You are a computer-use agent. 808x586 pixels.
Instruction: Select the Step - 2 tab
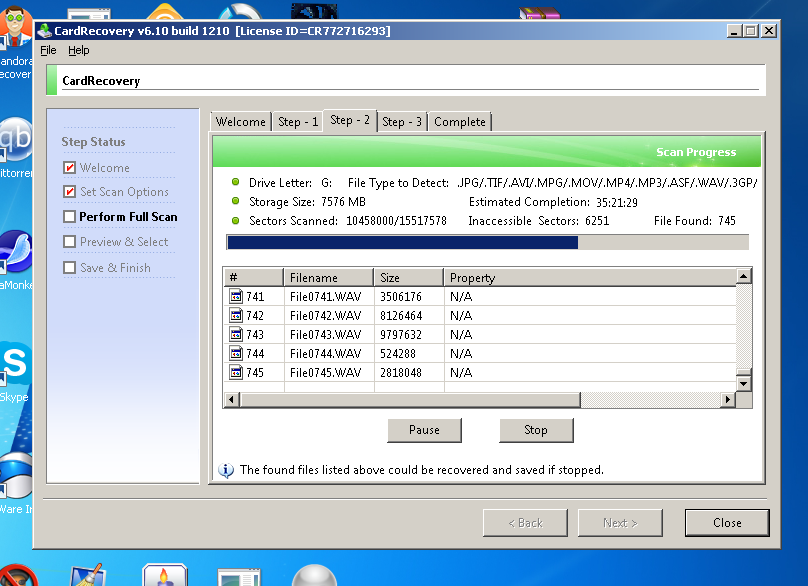pyautogui.click(x=350, y=121)
